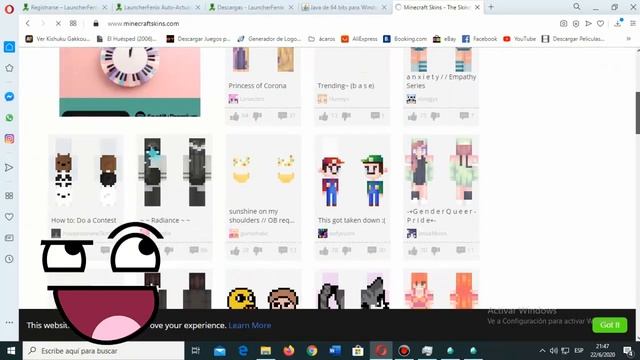Open the Speed Dial grid in the address bar
This screenshot has height=360, width=640.
pyautogui.click(x=73, y=24)
